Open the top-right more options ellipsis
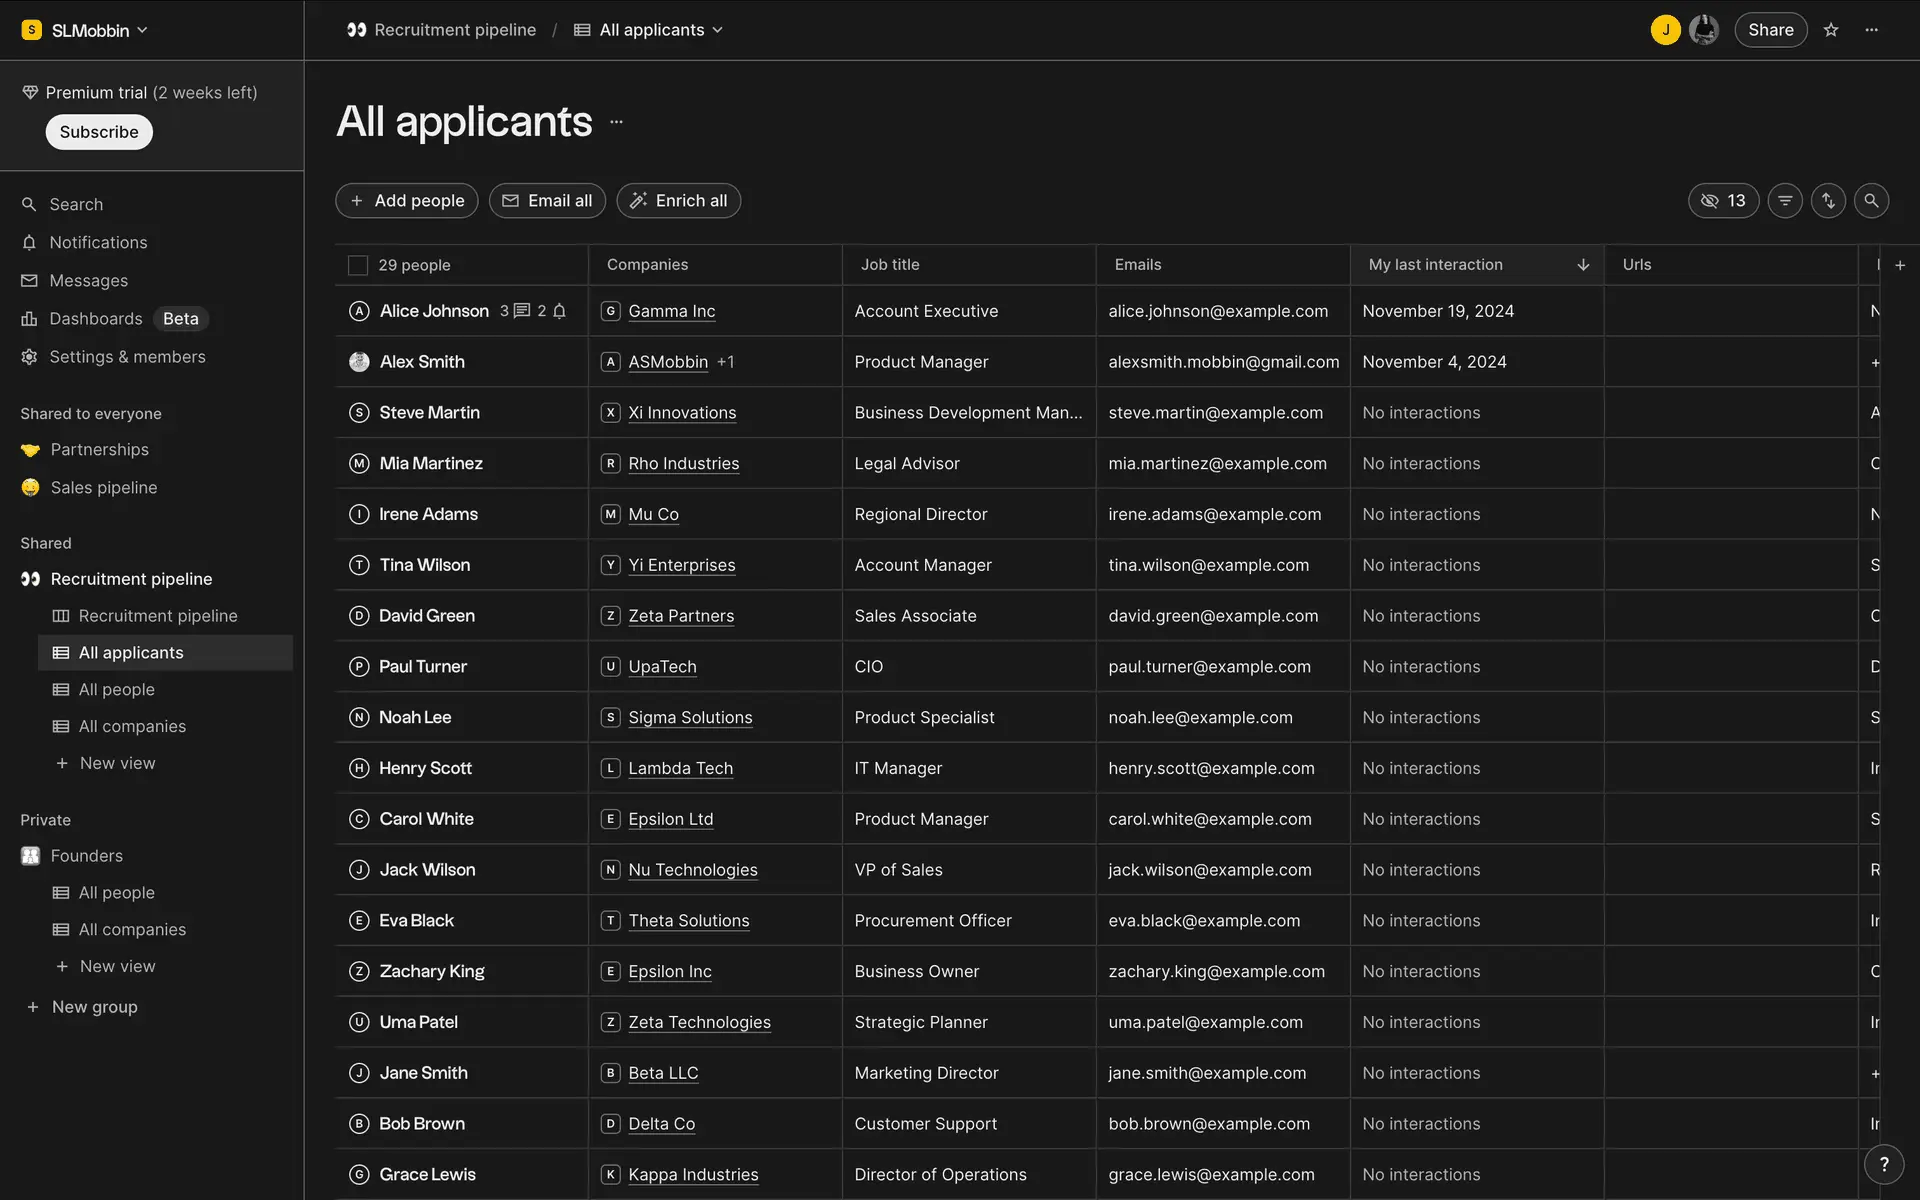The height and width of the screenshot is (1200, 1920). tap(1872, 30)
